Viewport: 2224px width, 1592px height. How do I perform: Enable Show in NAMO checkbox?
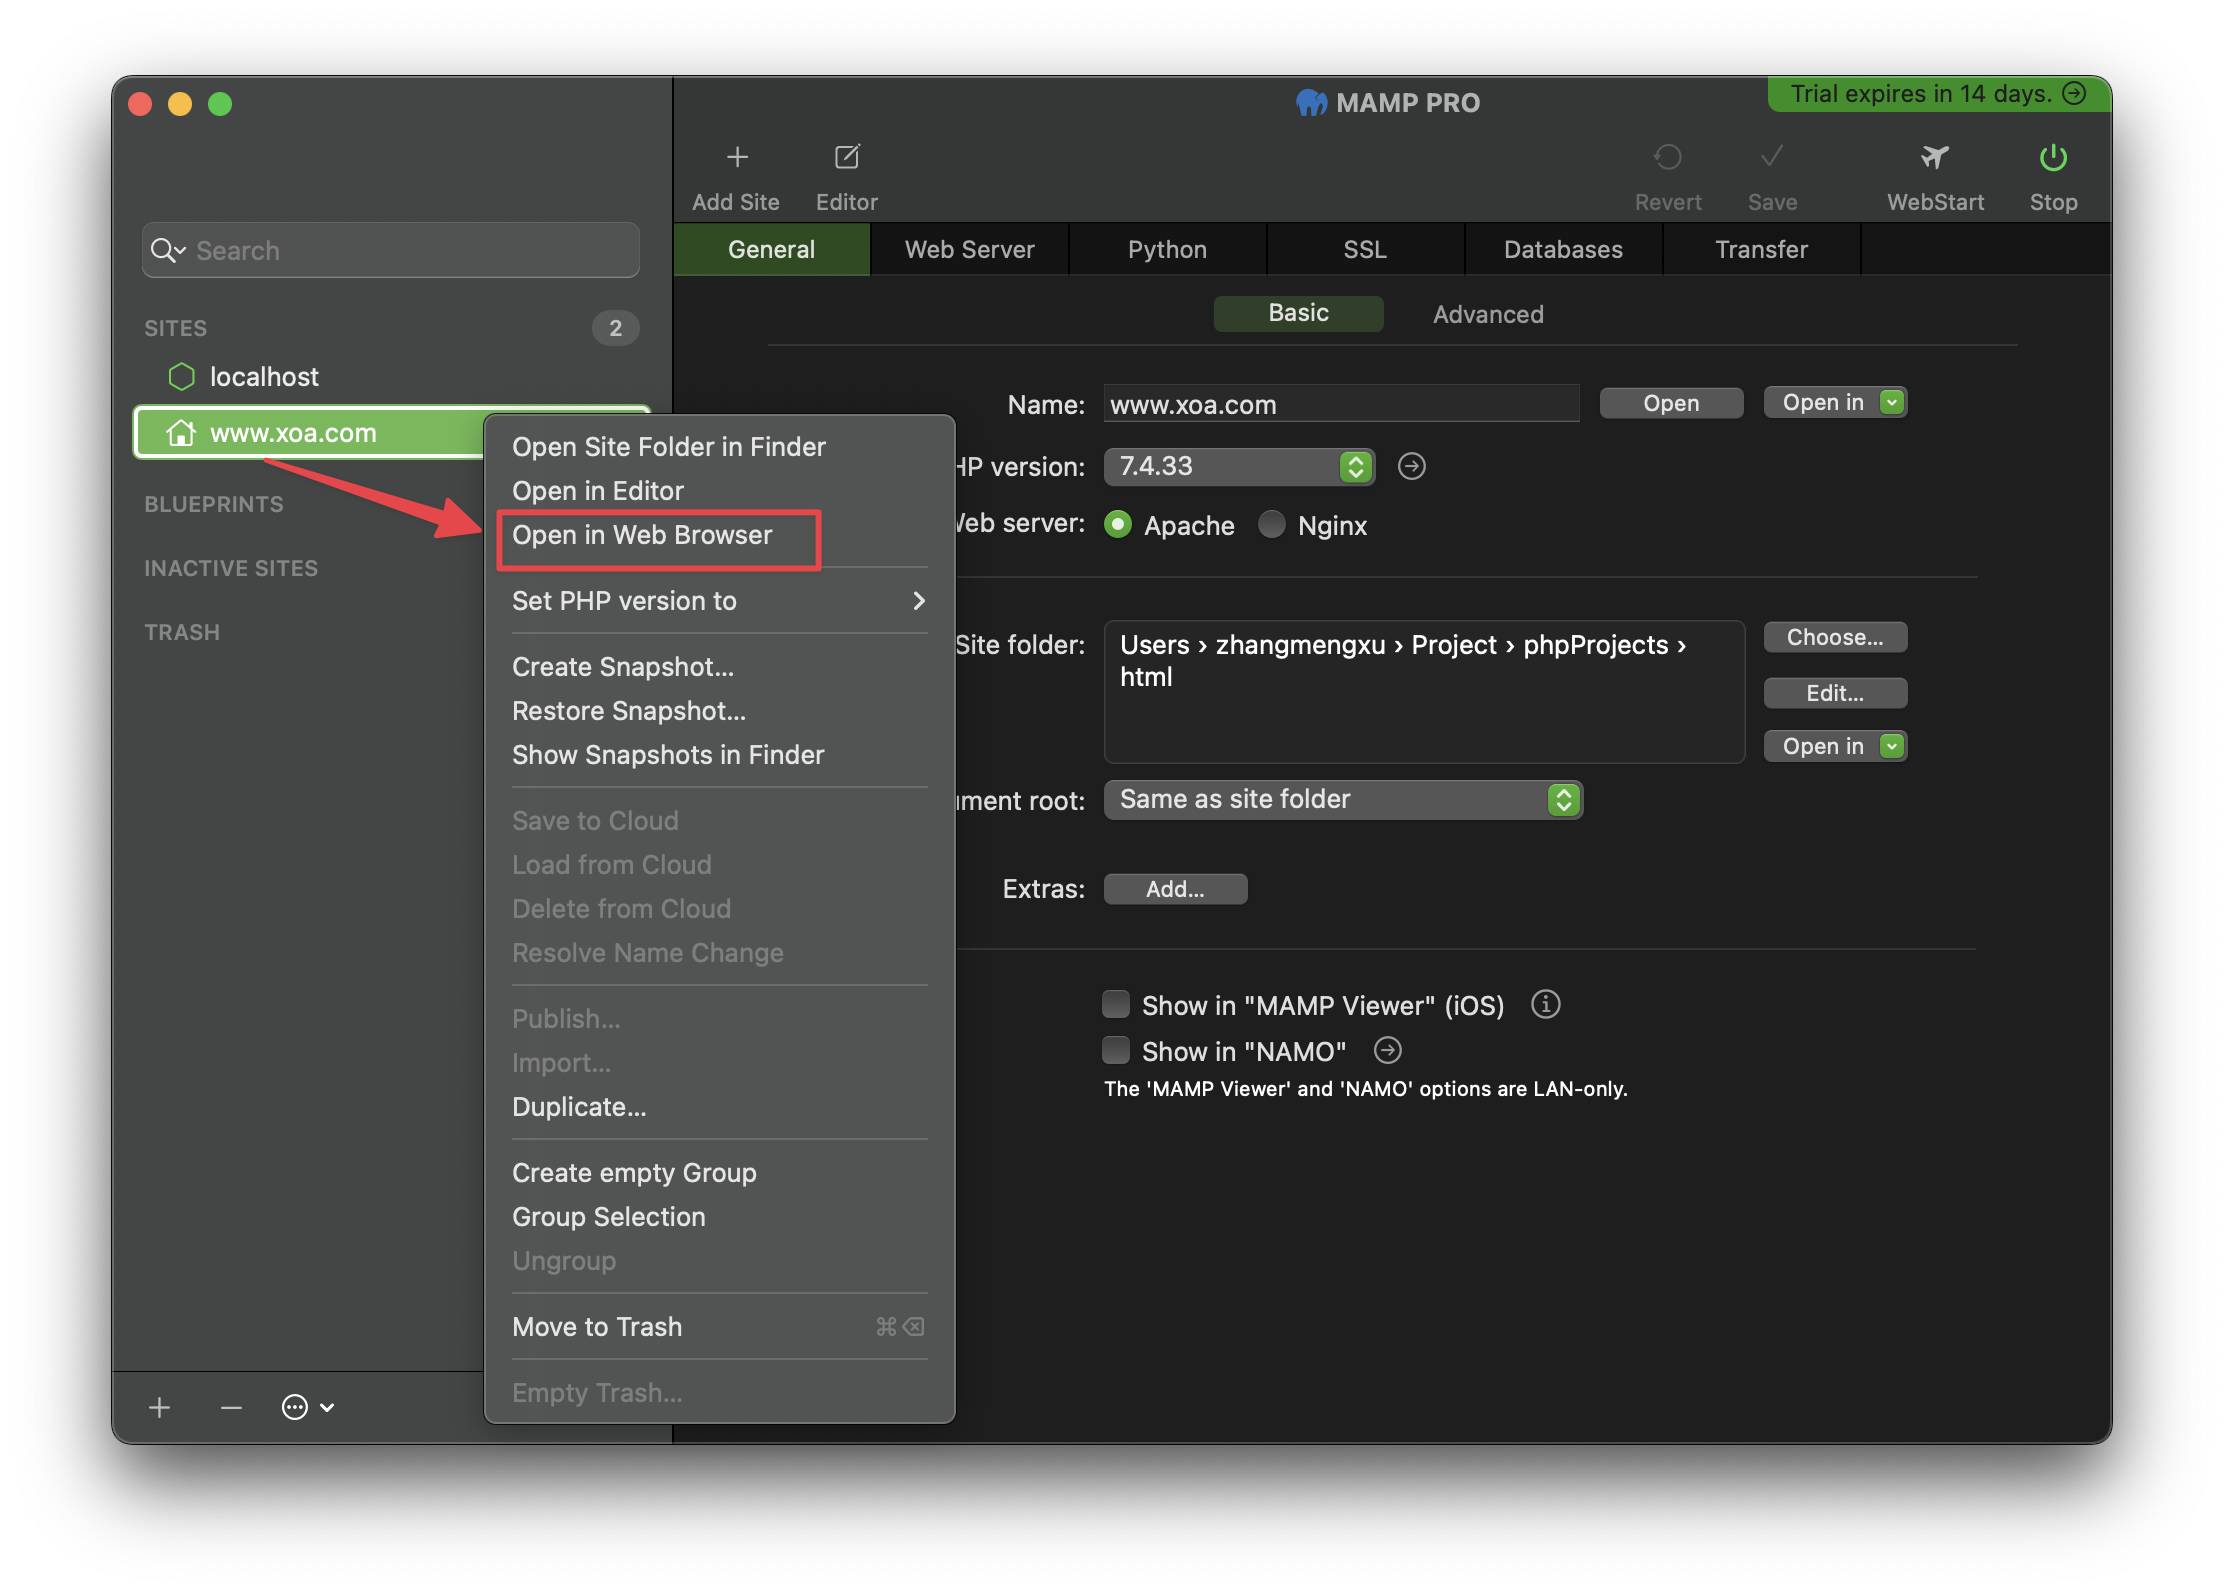[x=1116, y=1050]
